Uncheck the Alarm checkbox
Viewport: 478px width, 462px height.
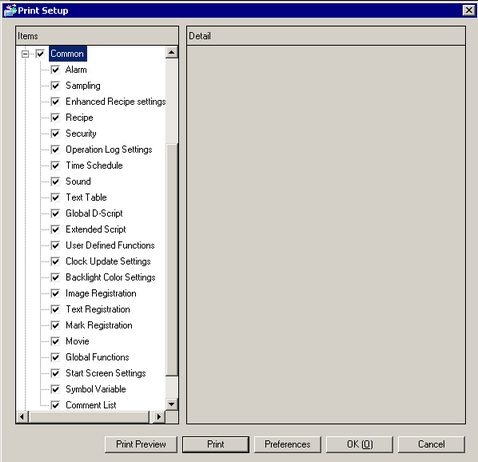tap(55, 70)
